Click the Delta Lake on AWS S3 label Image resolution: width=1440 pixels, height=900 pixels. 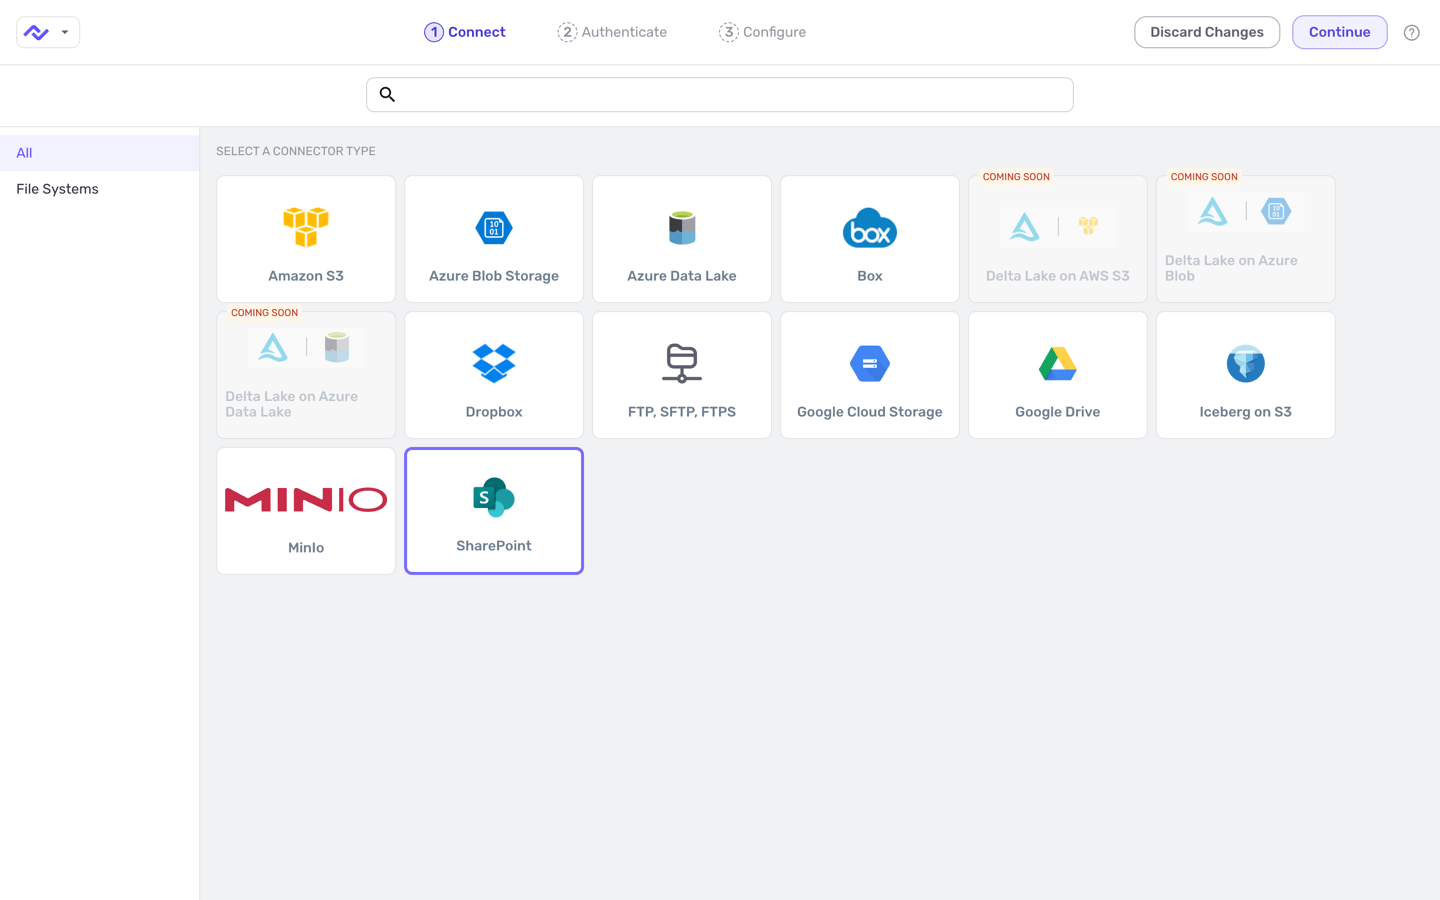[x=1058, y=276]
